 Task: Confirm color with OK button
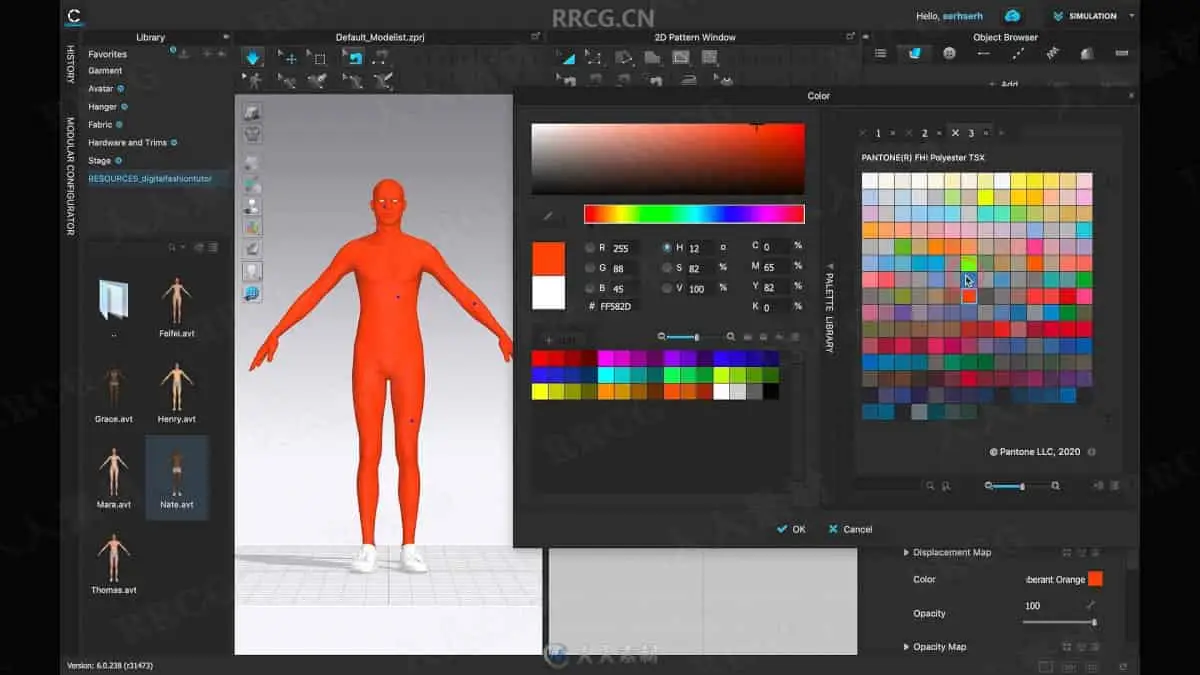click(x=790, y=529)
